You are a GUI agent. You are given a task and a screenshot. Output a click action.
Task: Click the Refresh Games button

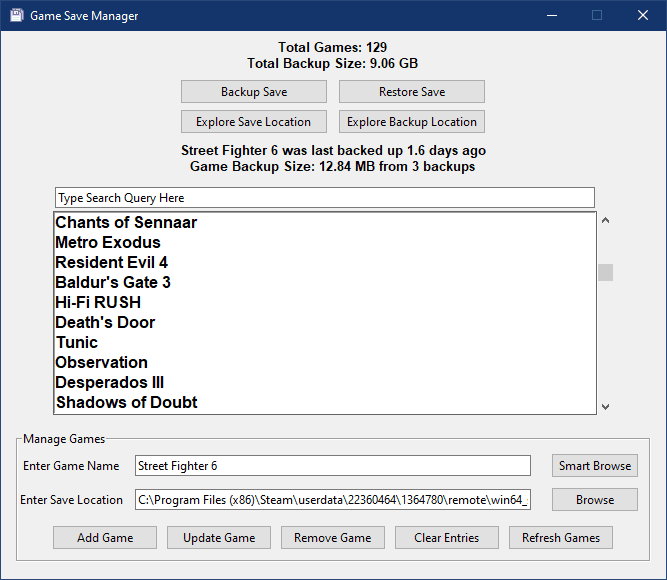tap(561, 537)
